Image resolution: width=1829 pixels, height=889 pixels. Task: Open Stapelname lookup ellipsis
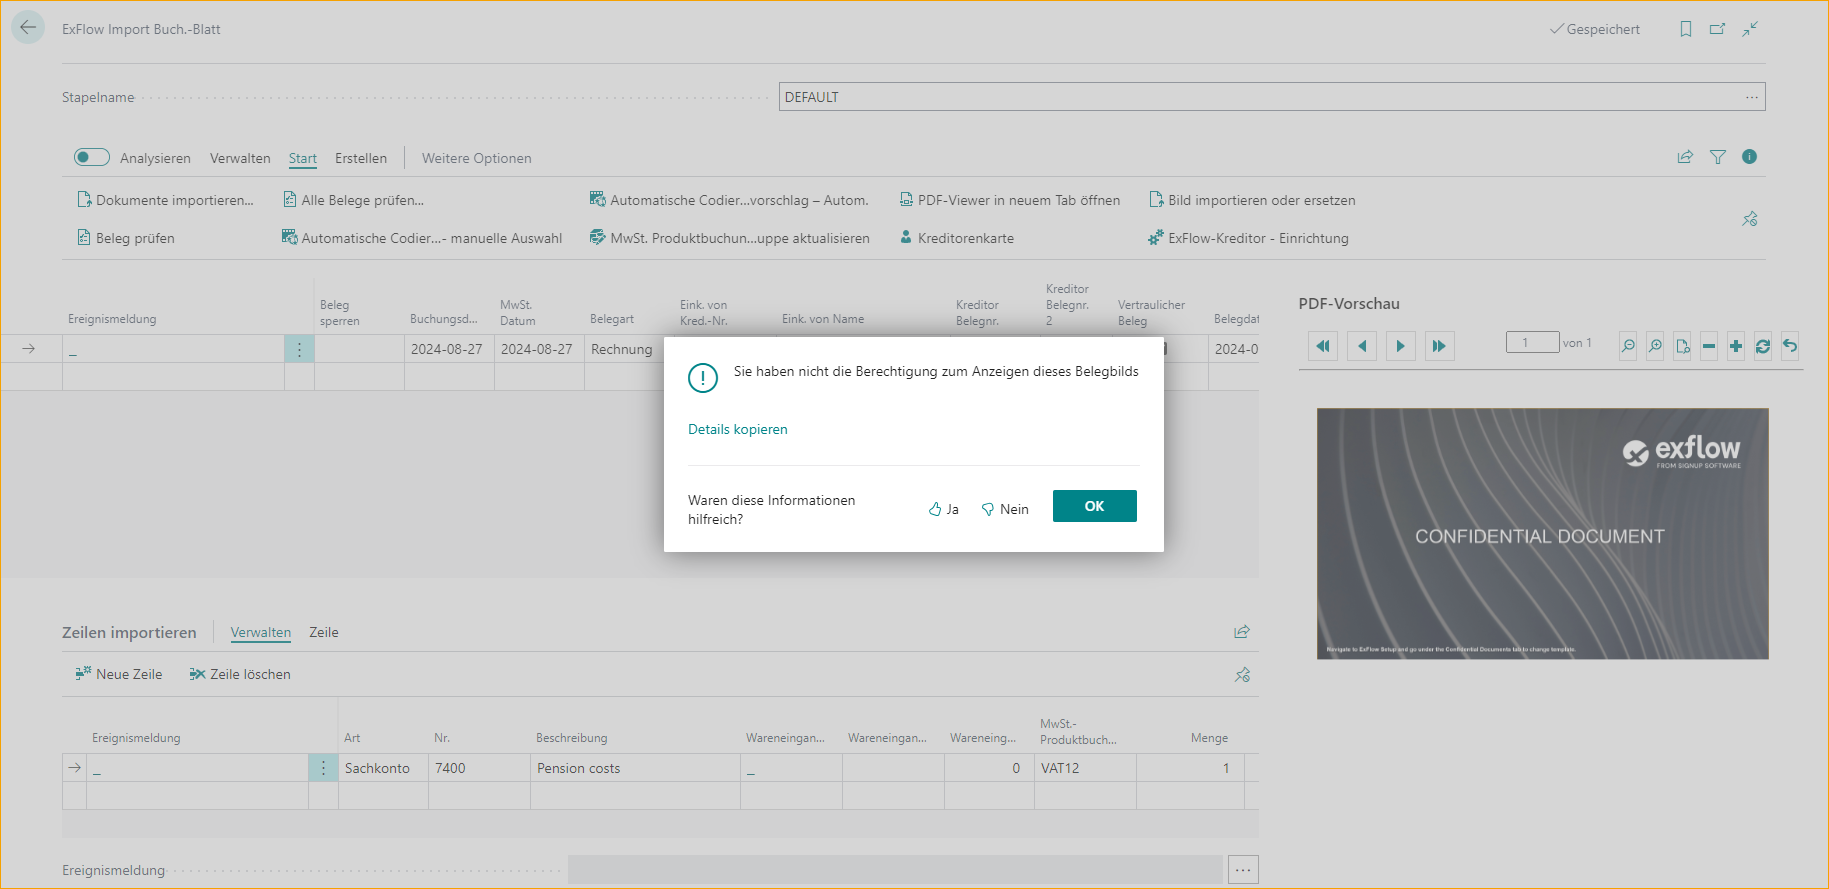coord(1752,97)
